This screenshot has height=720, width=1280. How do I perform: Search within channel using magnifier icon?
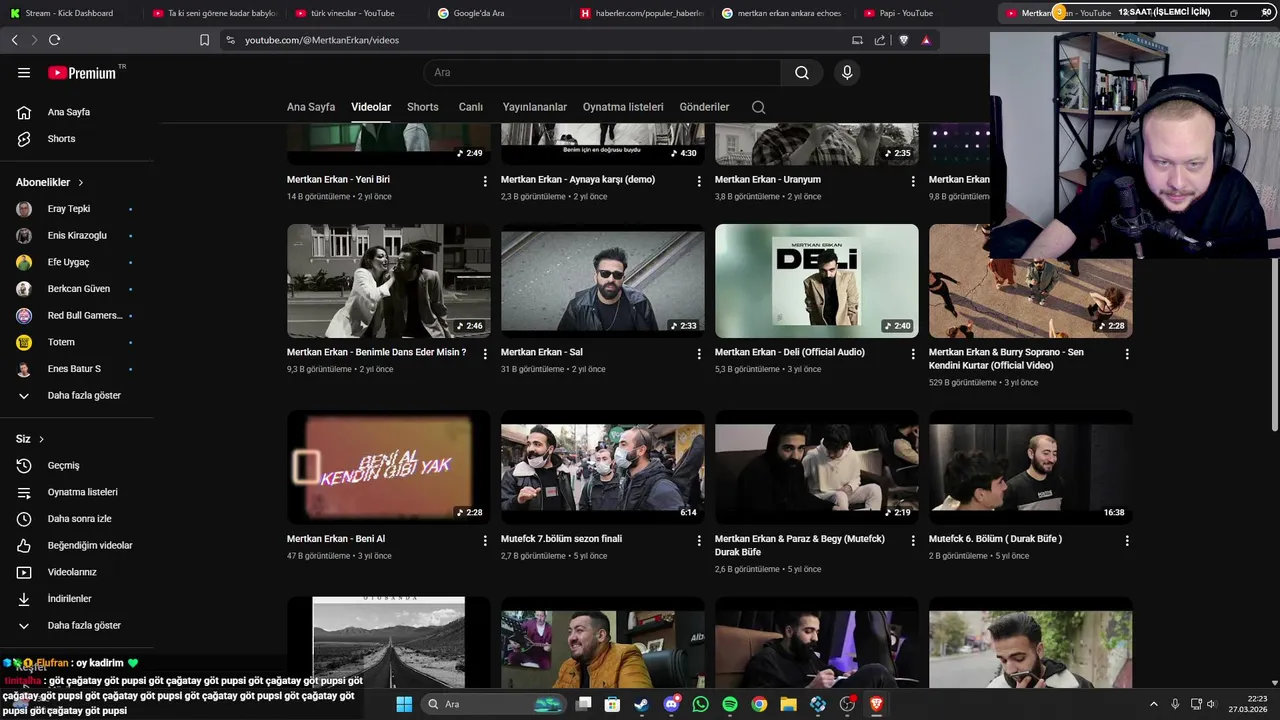[758, 107]
